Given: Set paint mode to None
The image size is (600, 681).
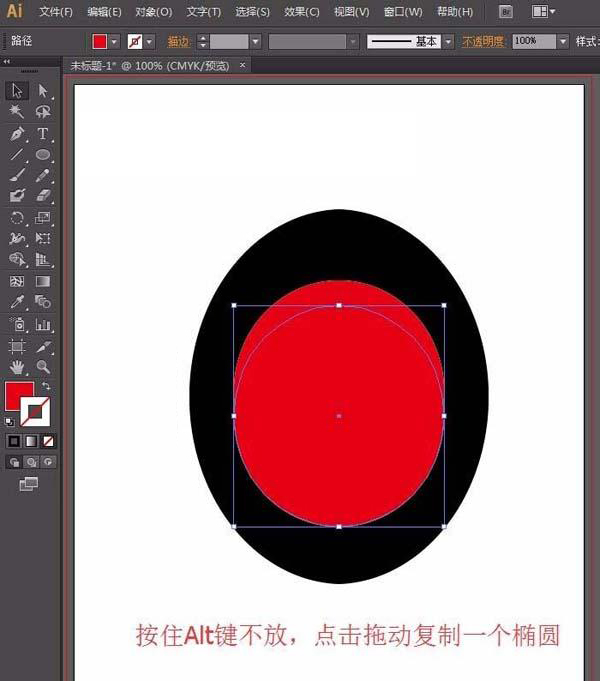Looking at the screenshot, I should pyautogui.click(x=48, y=441).
